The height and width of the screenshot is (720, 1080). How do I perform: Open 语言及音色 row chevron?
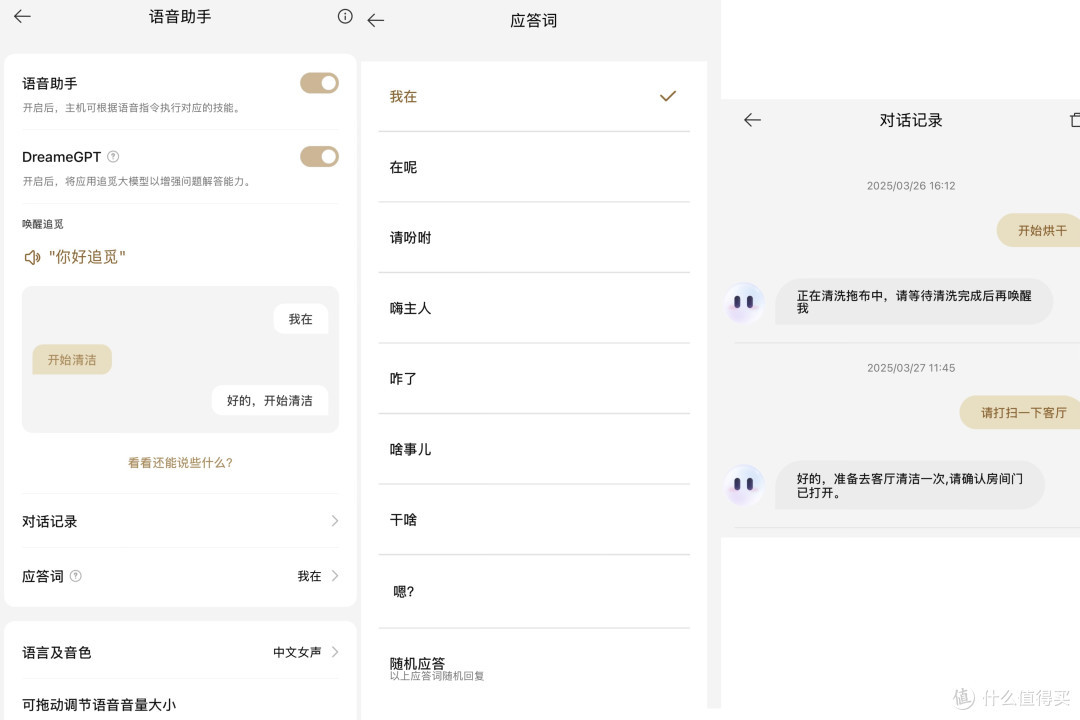(335, 652)
